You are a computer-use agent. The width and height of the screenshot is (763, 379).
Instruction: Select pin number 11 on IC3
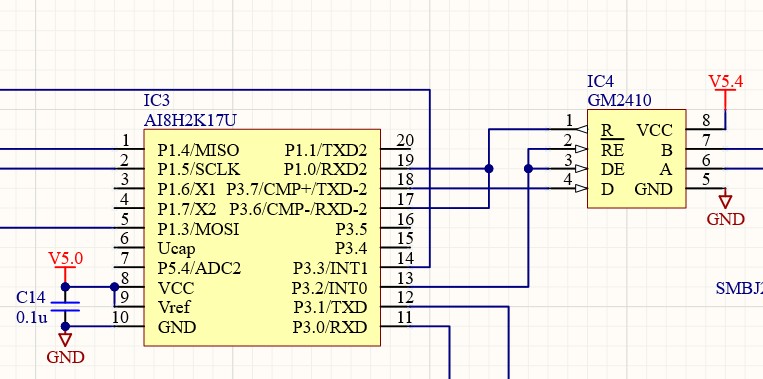click(405, 318)
